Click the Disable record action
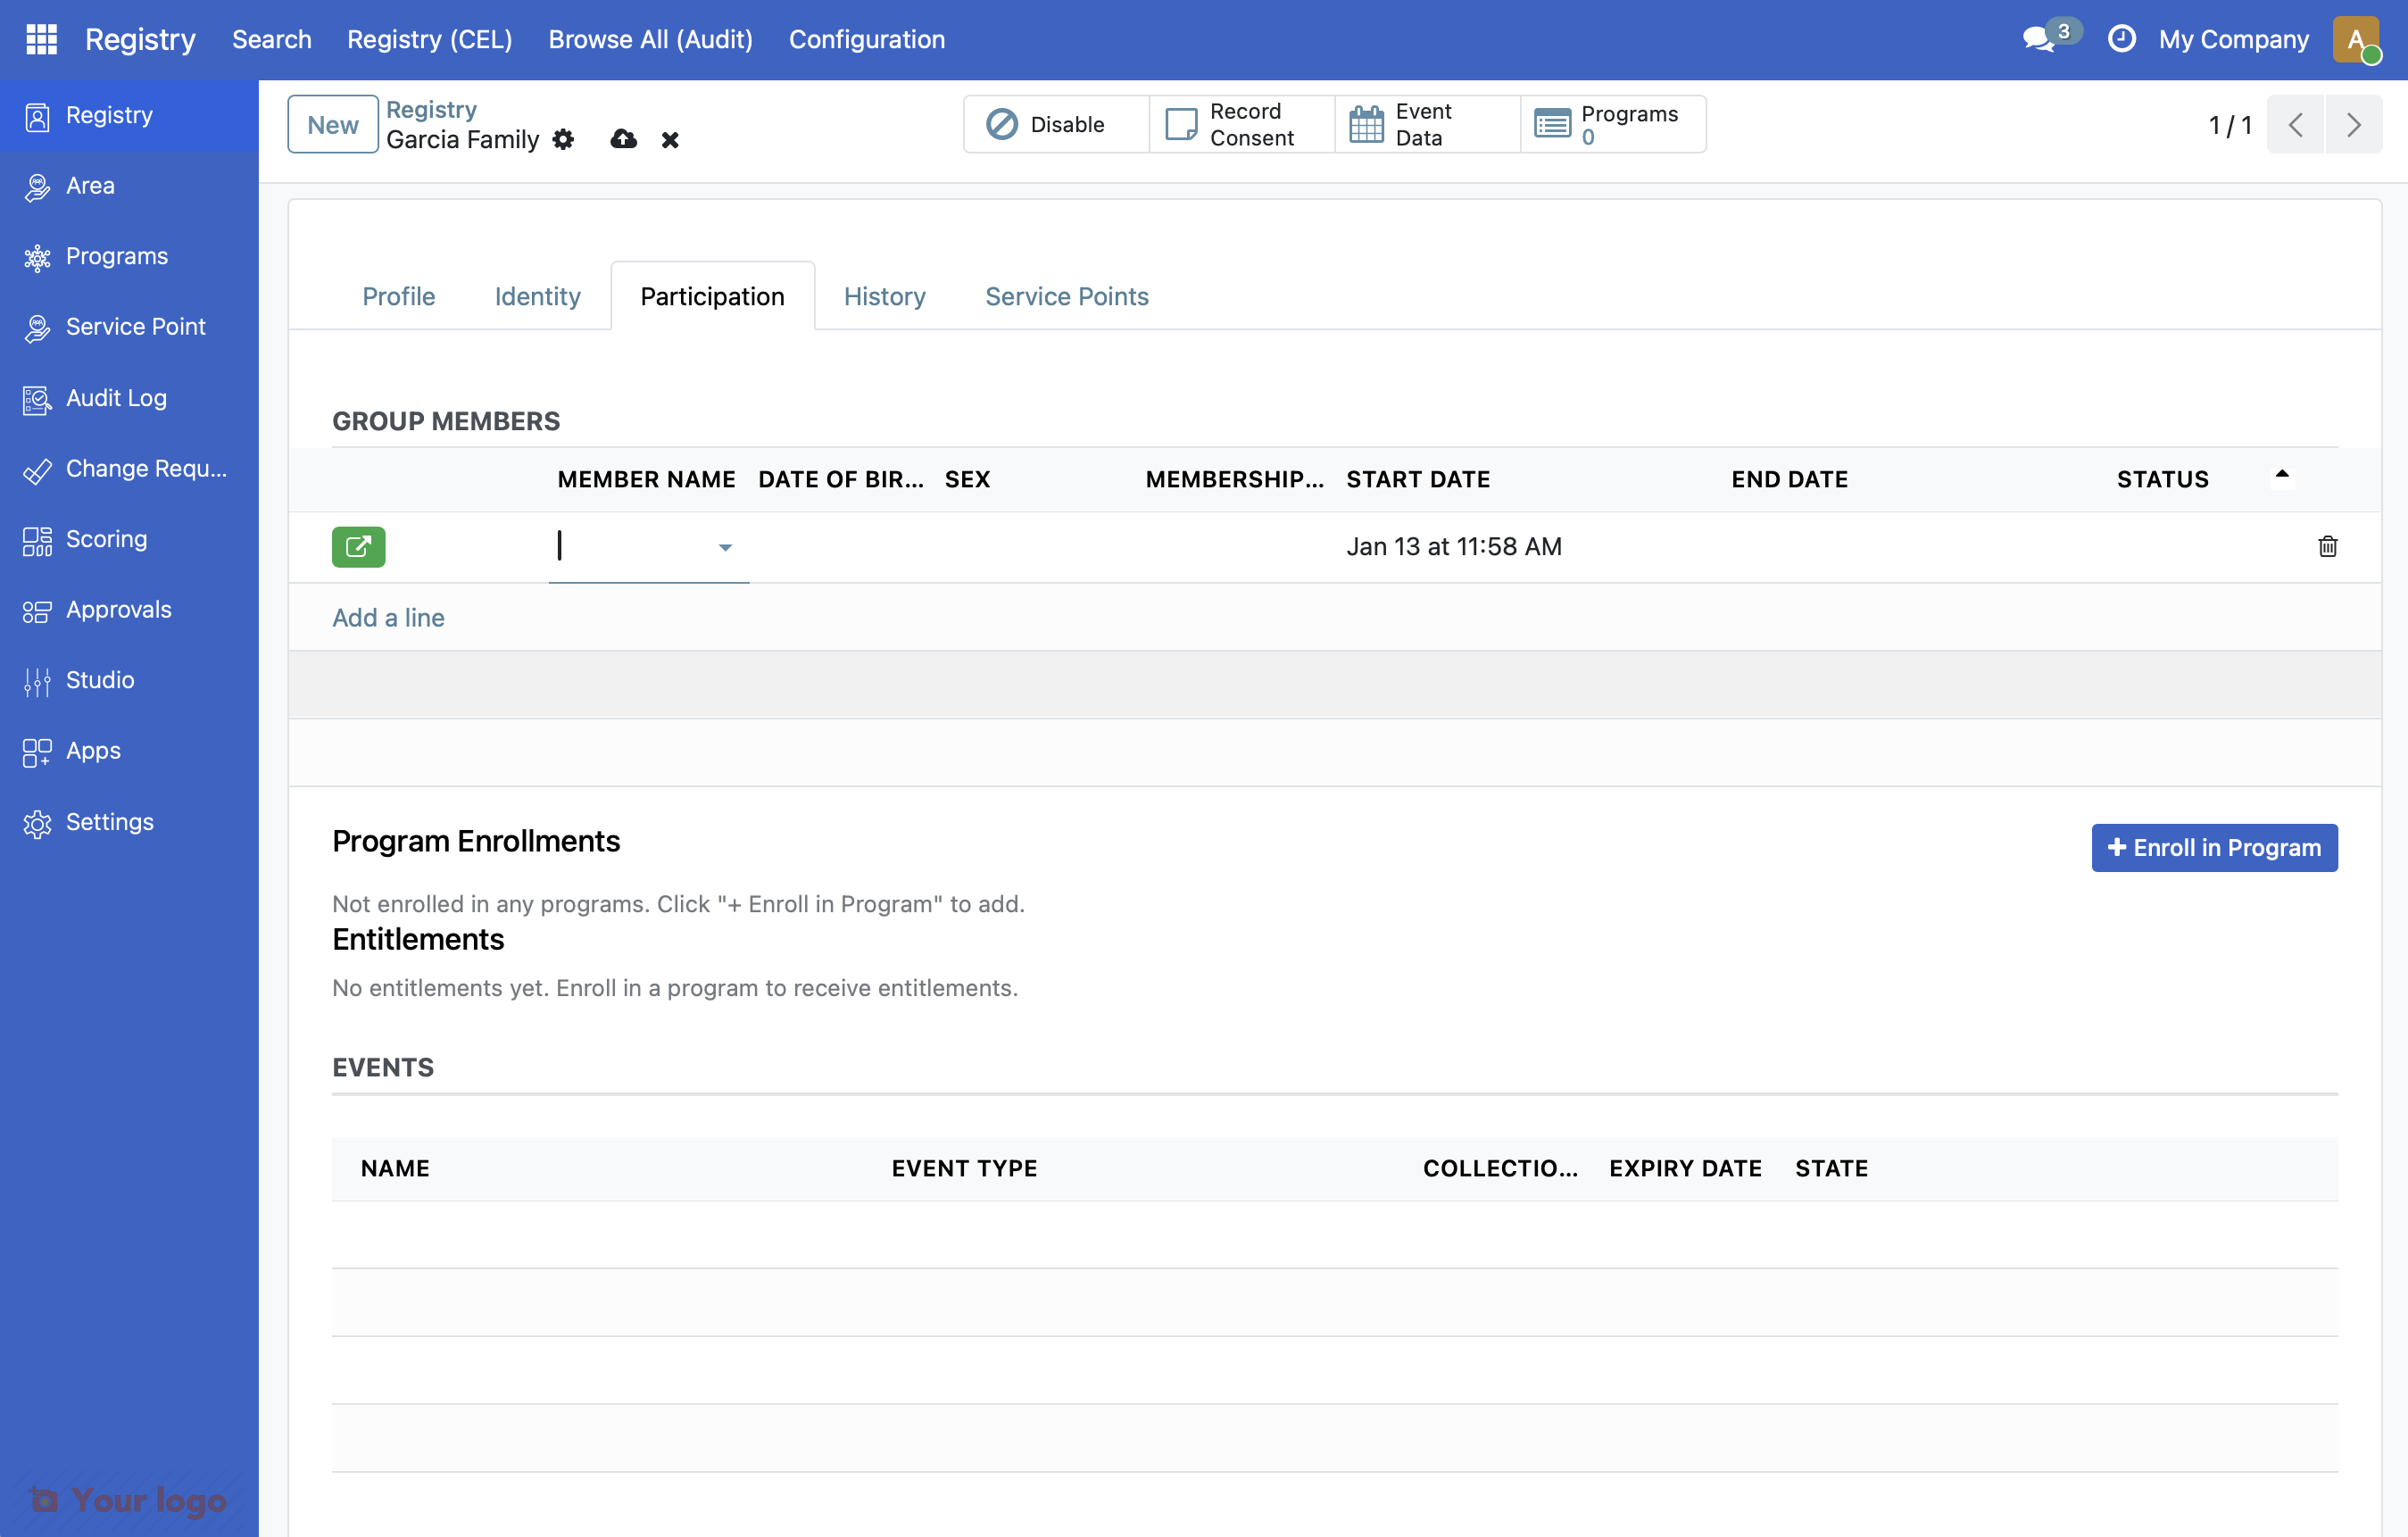Screen dimensions: 2408x1537 1055,124
